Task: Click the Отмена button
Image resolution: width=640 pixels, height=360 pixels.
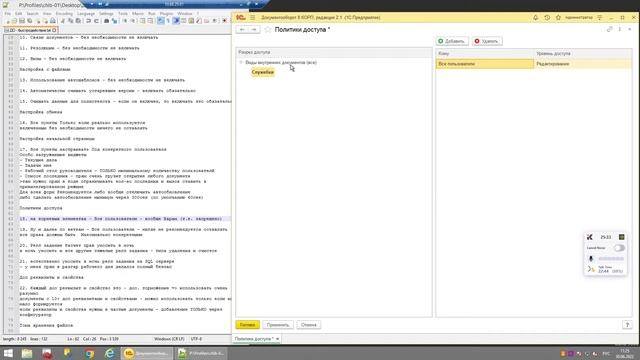Action: (309, 325)
